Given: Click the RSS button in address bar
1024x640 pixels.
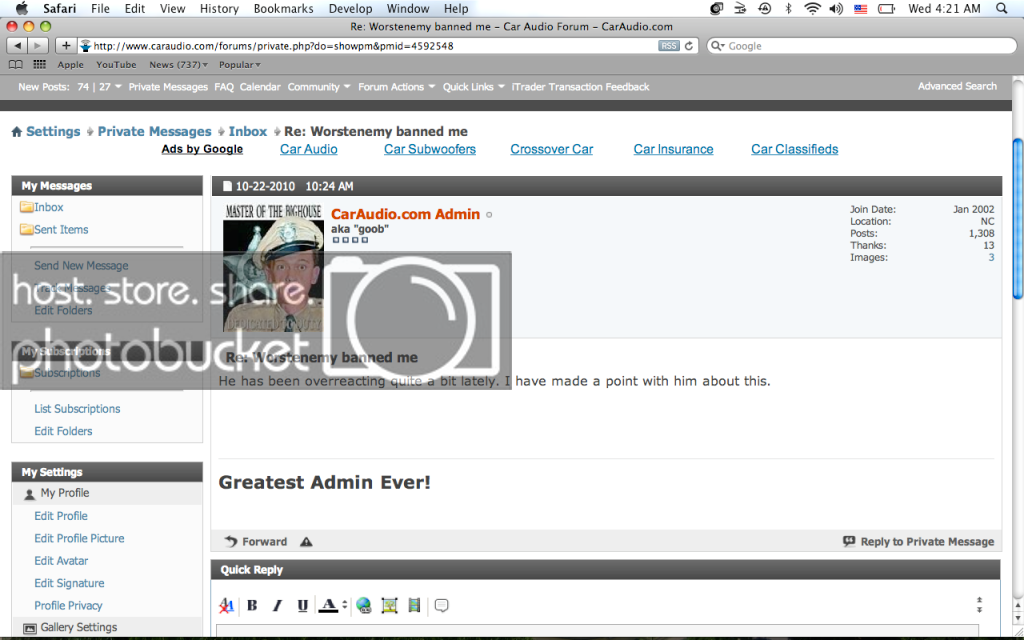Looking at the screenshot, I should [669, 46].
